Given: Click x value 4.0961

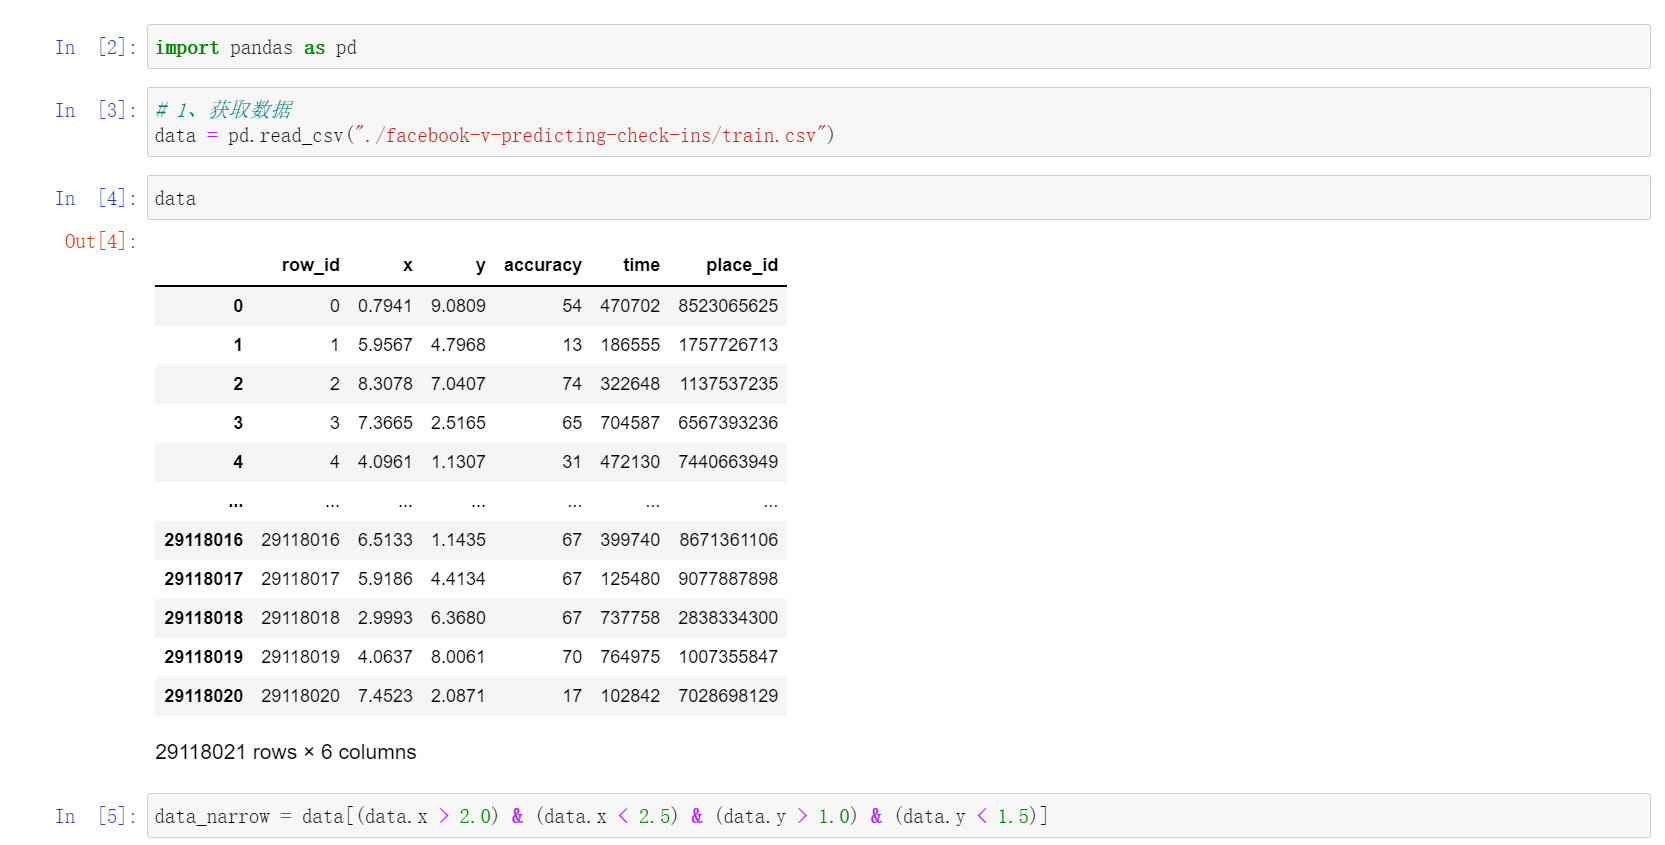Looking at the screenshot, I should (x=385, y=462).
